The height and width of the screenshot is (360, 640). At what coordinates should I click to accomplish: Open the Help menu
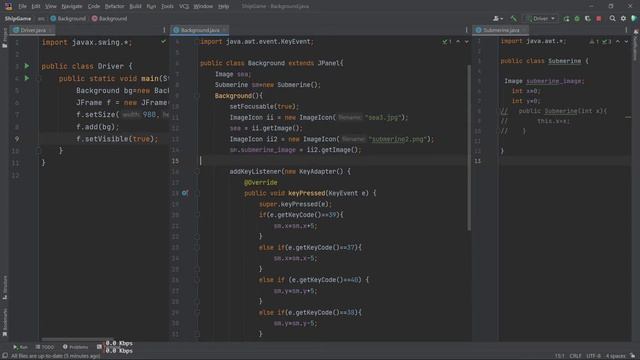223,7
